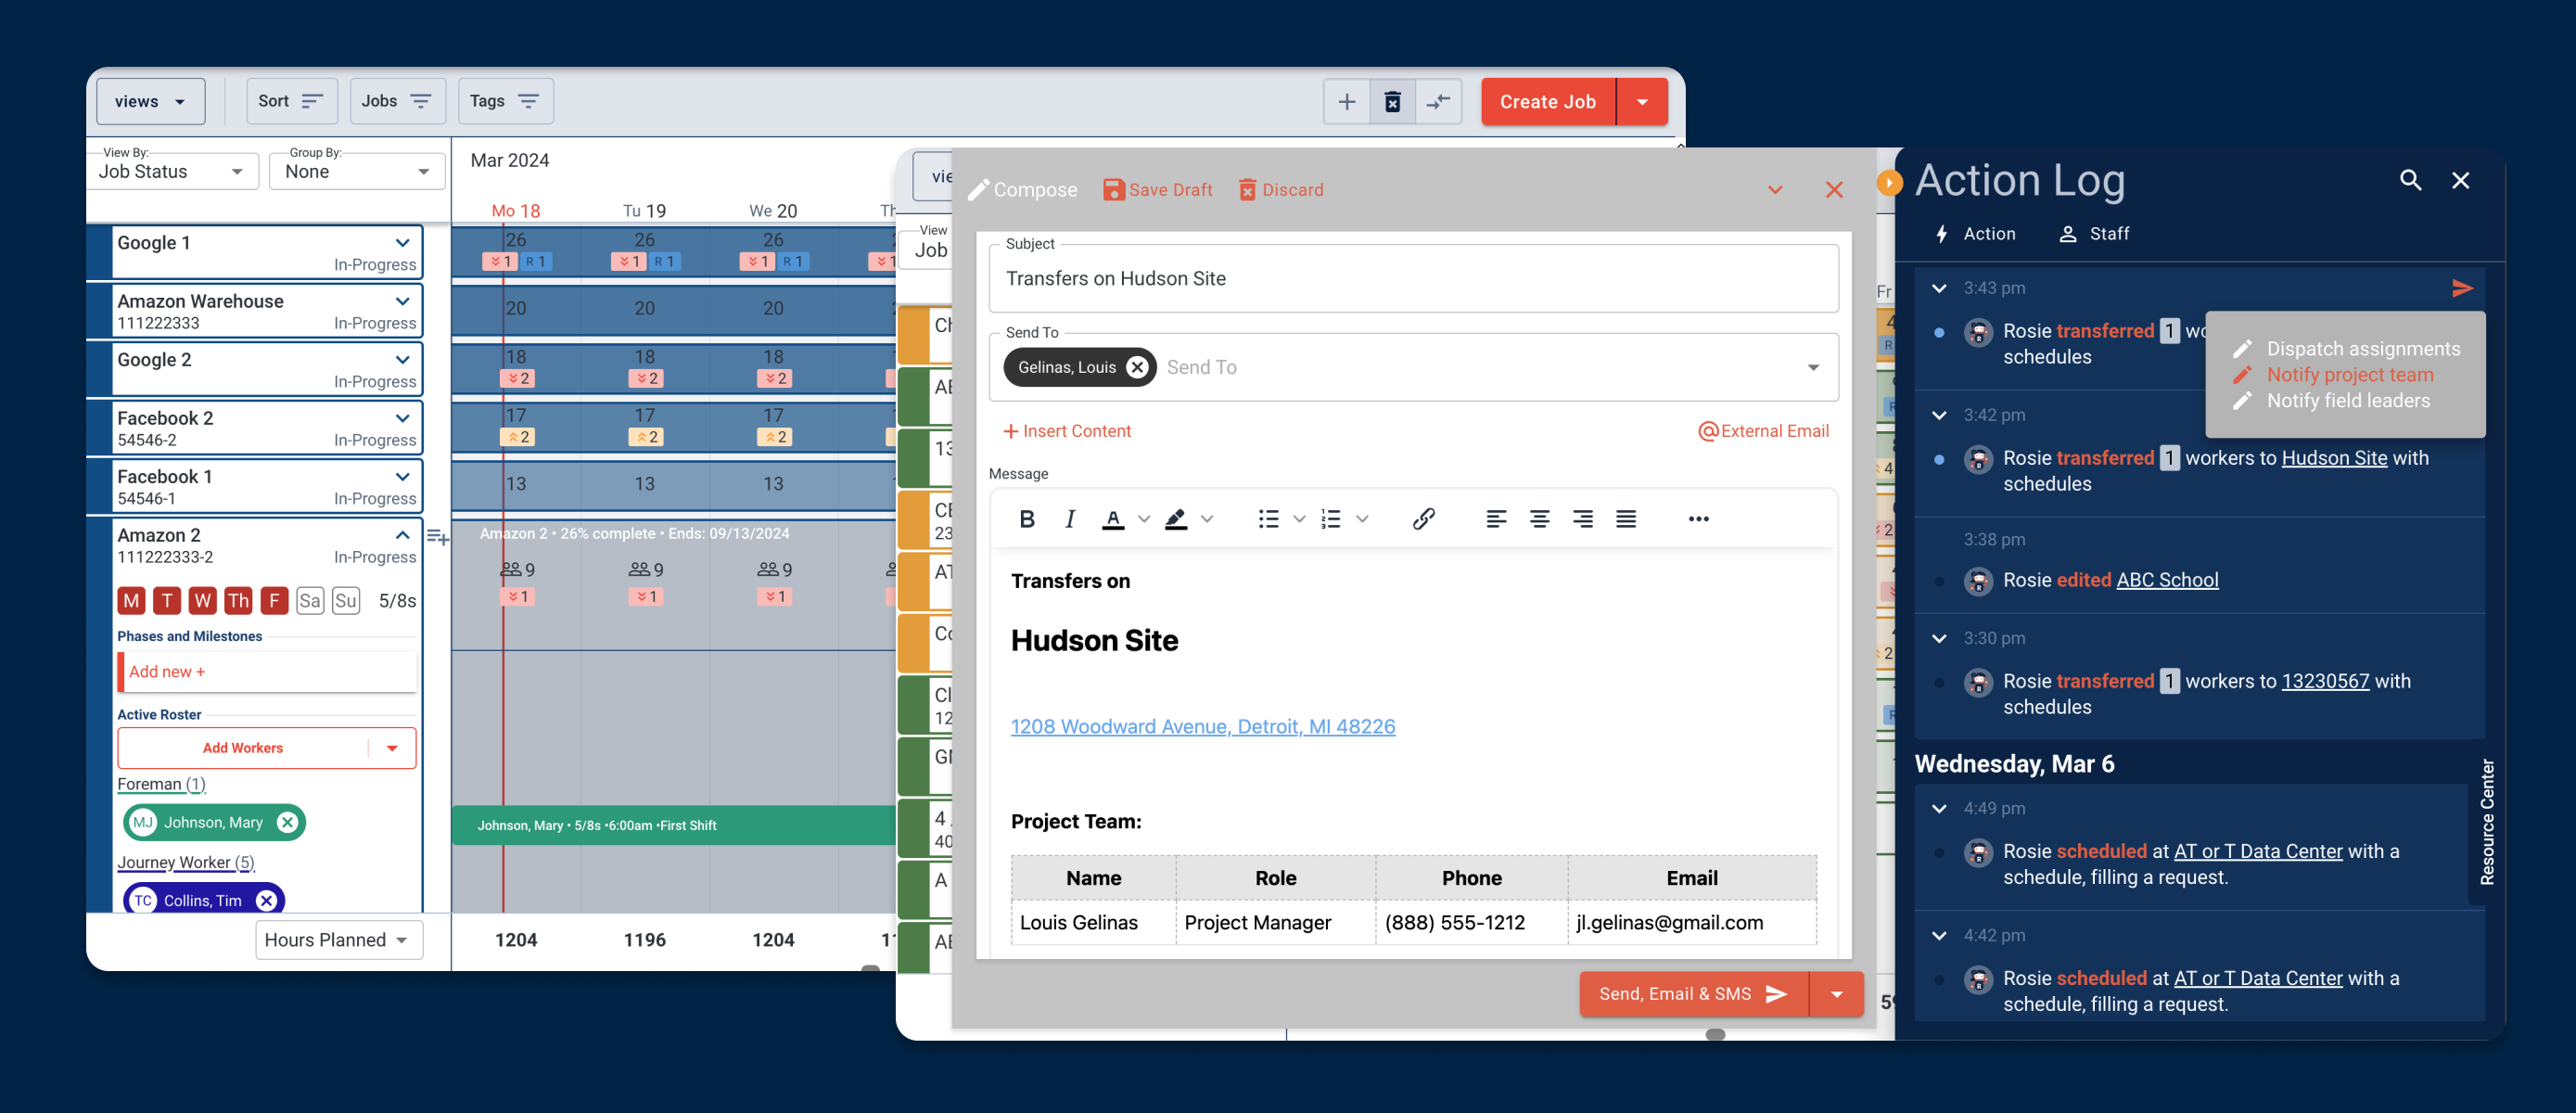Open the View By Job Status dropdown
Screen dimensions: 2576x1113
click(x=172, y=172)
